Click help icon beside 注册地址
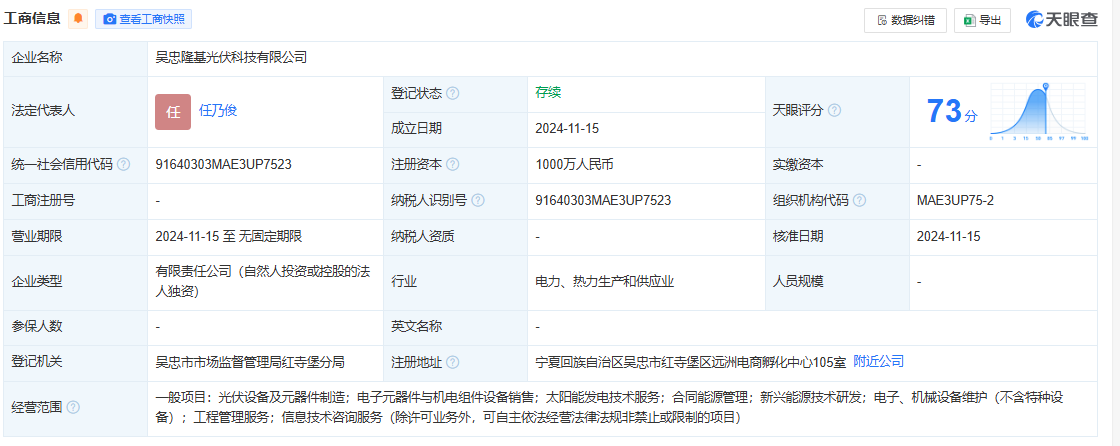This screenshot has width=1120, height=446. coord(453,362)
